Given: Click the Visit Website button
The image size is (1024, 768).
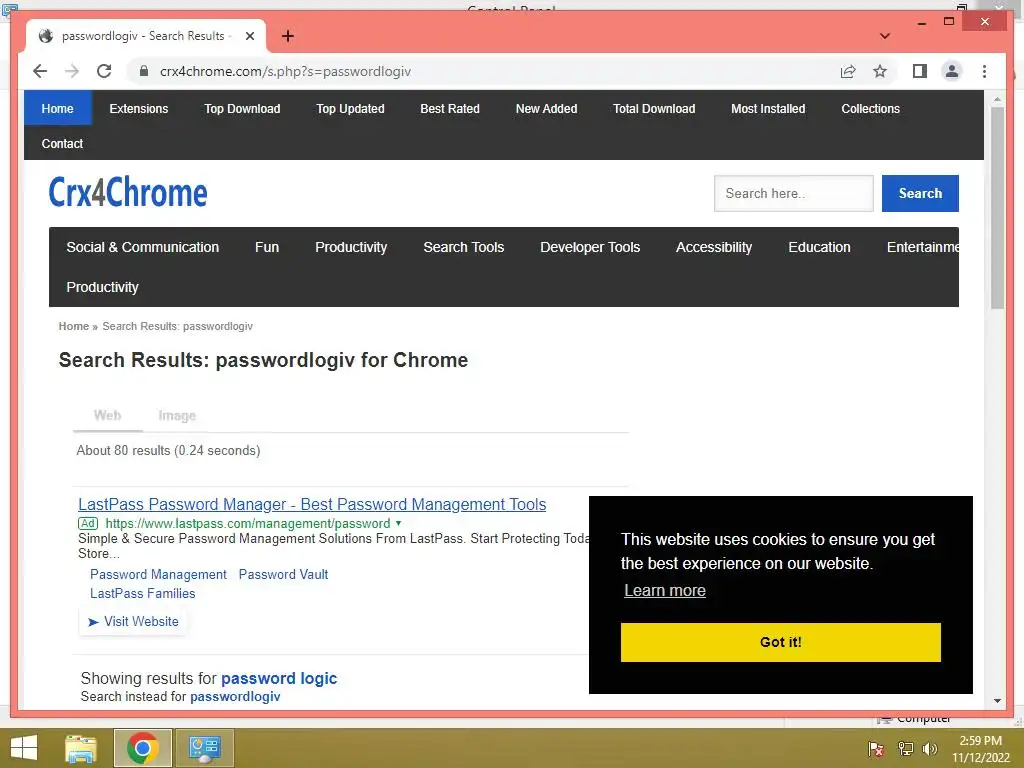Looking at the screenshot, I should (133, 621).
